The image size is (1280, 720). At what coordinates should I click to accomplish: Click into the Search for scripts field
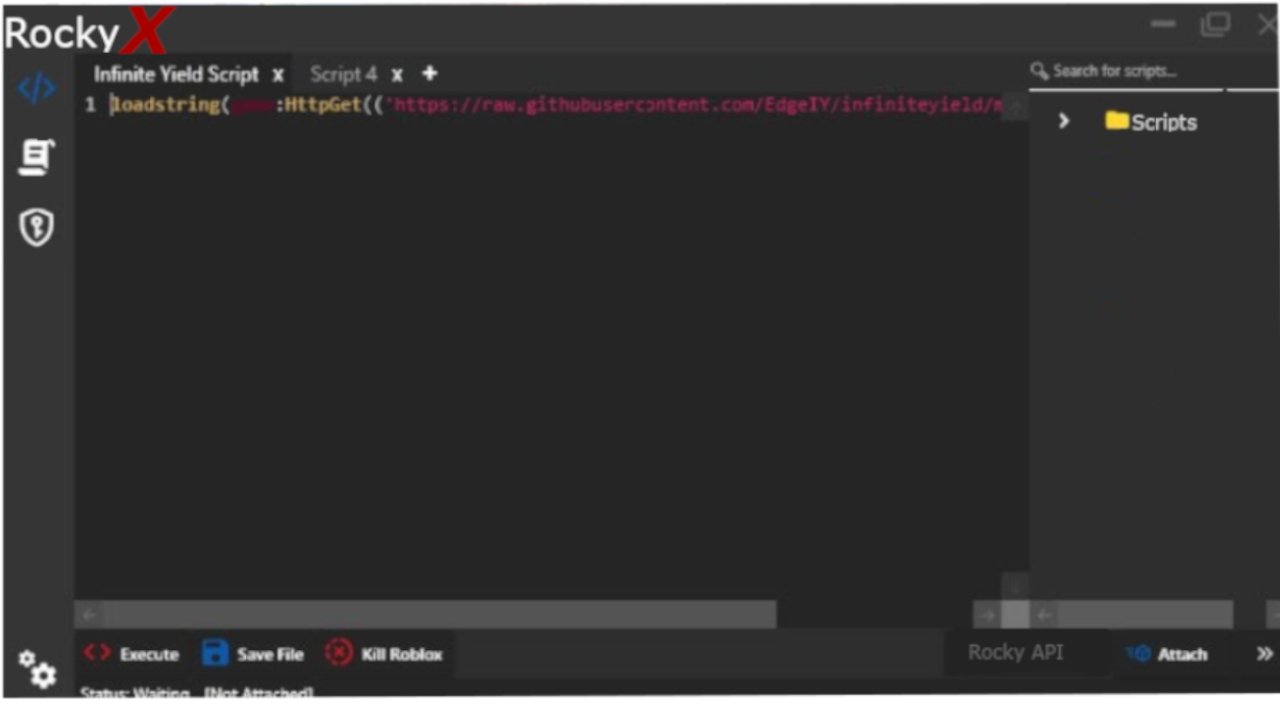(x=1130, y=71)
